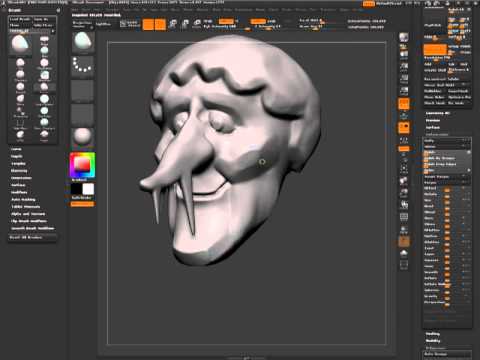
Task: Toggle the Draw mode button
Action: pos(160,24)
